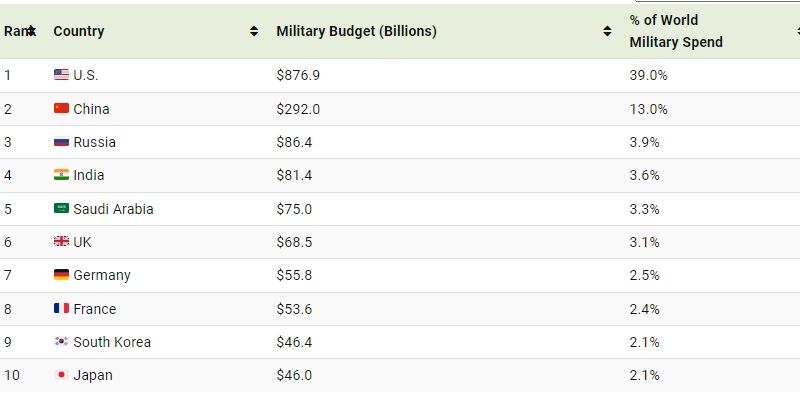800x400 pixels.
Task: Select the $876.9 budget cell
Action: [x=298, y=75]
